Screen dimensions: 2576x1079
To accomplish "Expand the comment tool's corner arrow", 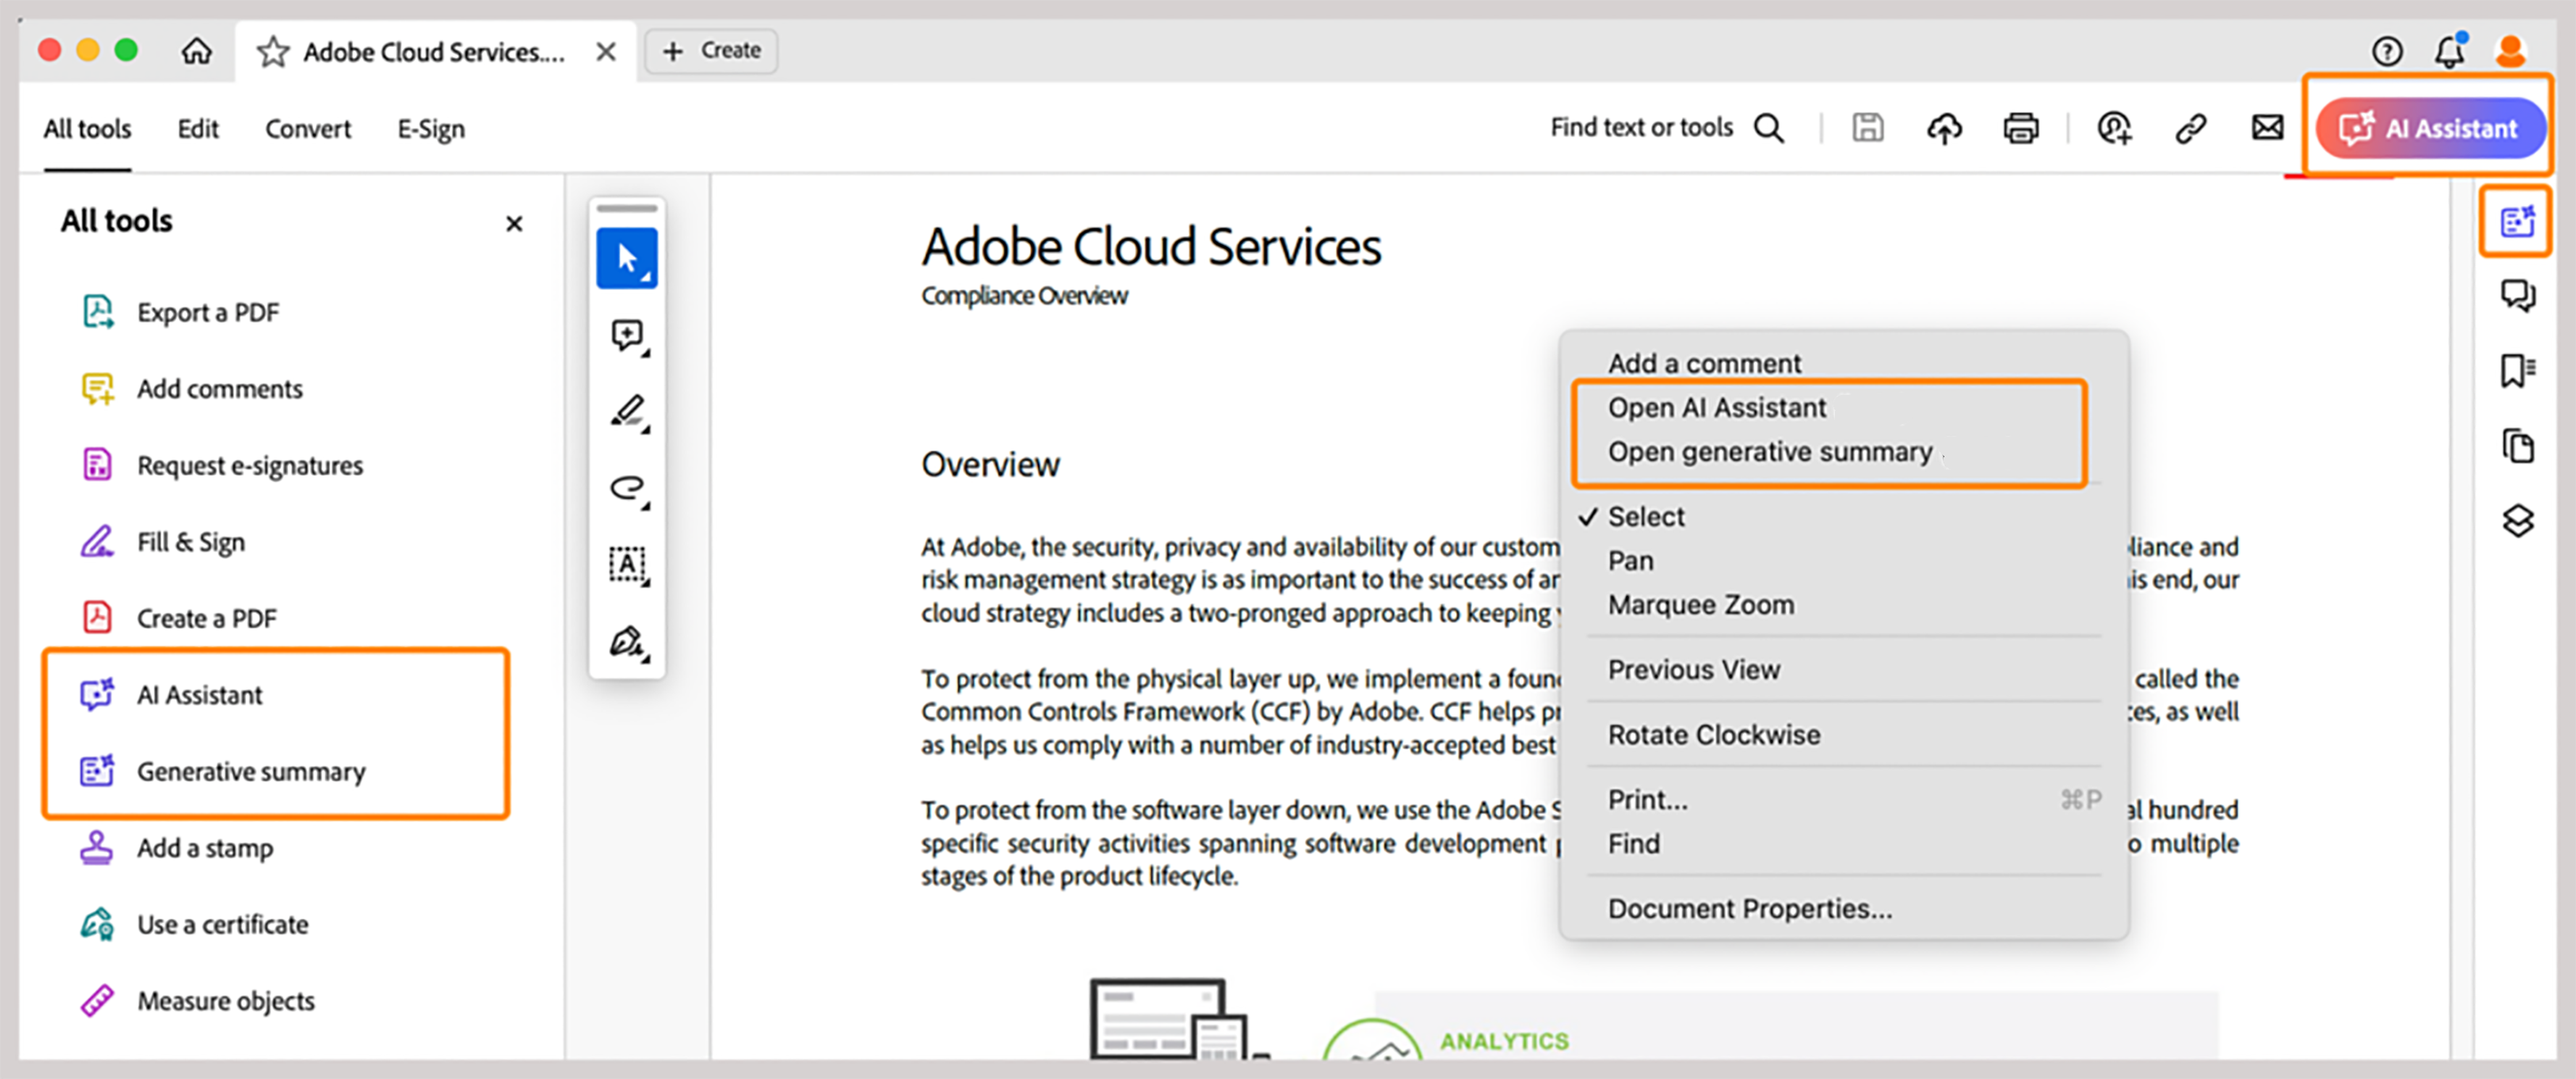I will pos(646,353).
